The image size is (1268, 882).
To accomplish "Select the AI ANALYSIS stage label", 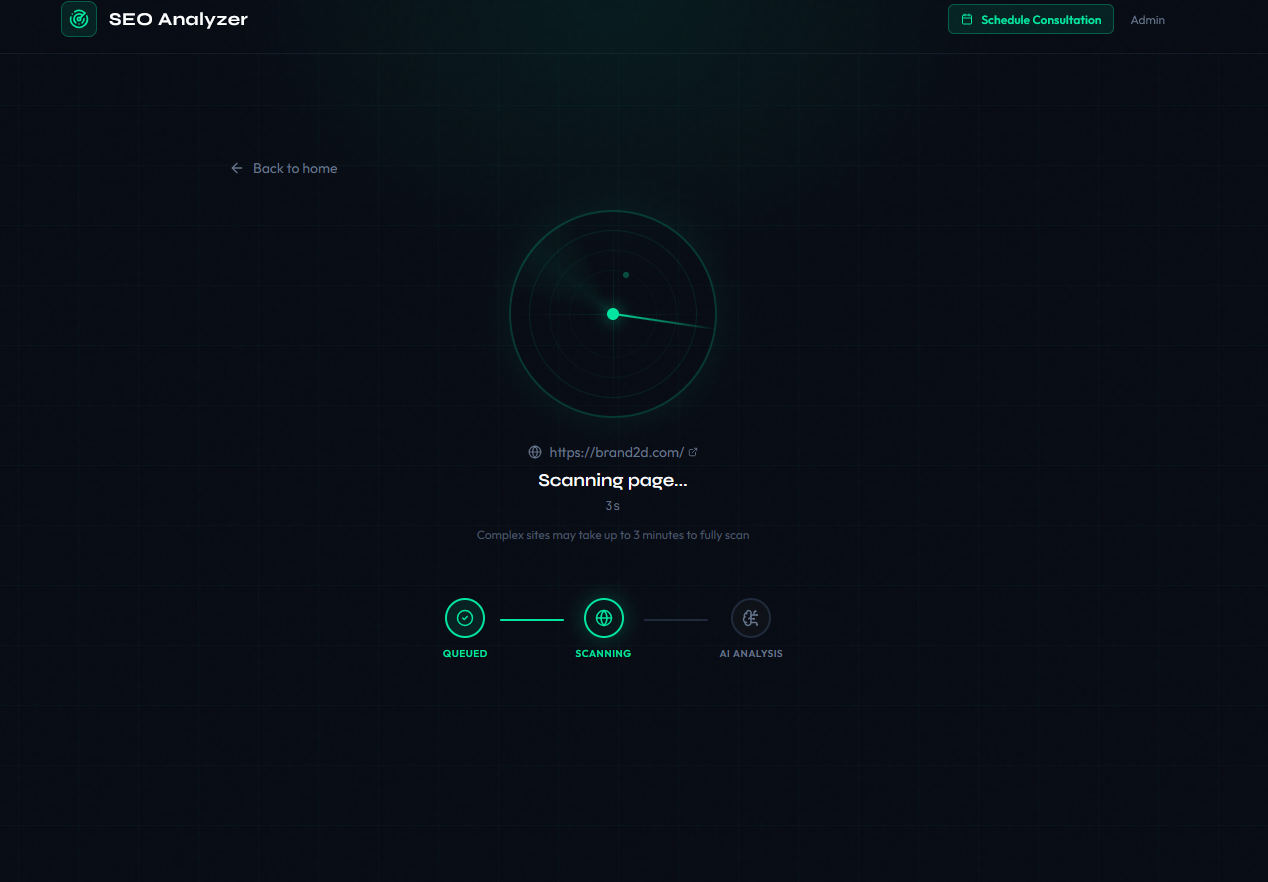I will pos(751,653).
